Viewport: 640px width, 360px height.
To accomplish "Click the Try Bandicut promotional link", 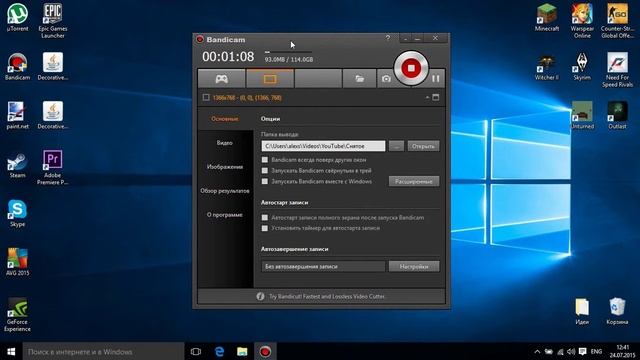I will point(327,296).
